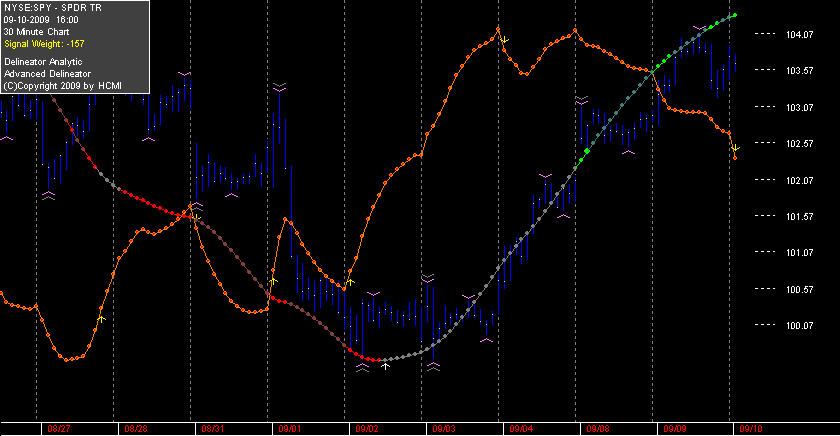The image size is (840, 436).
Task: Click yellow down arrow at 08/31 line crossover
Action: 197,218
